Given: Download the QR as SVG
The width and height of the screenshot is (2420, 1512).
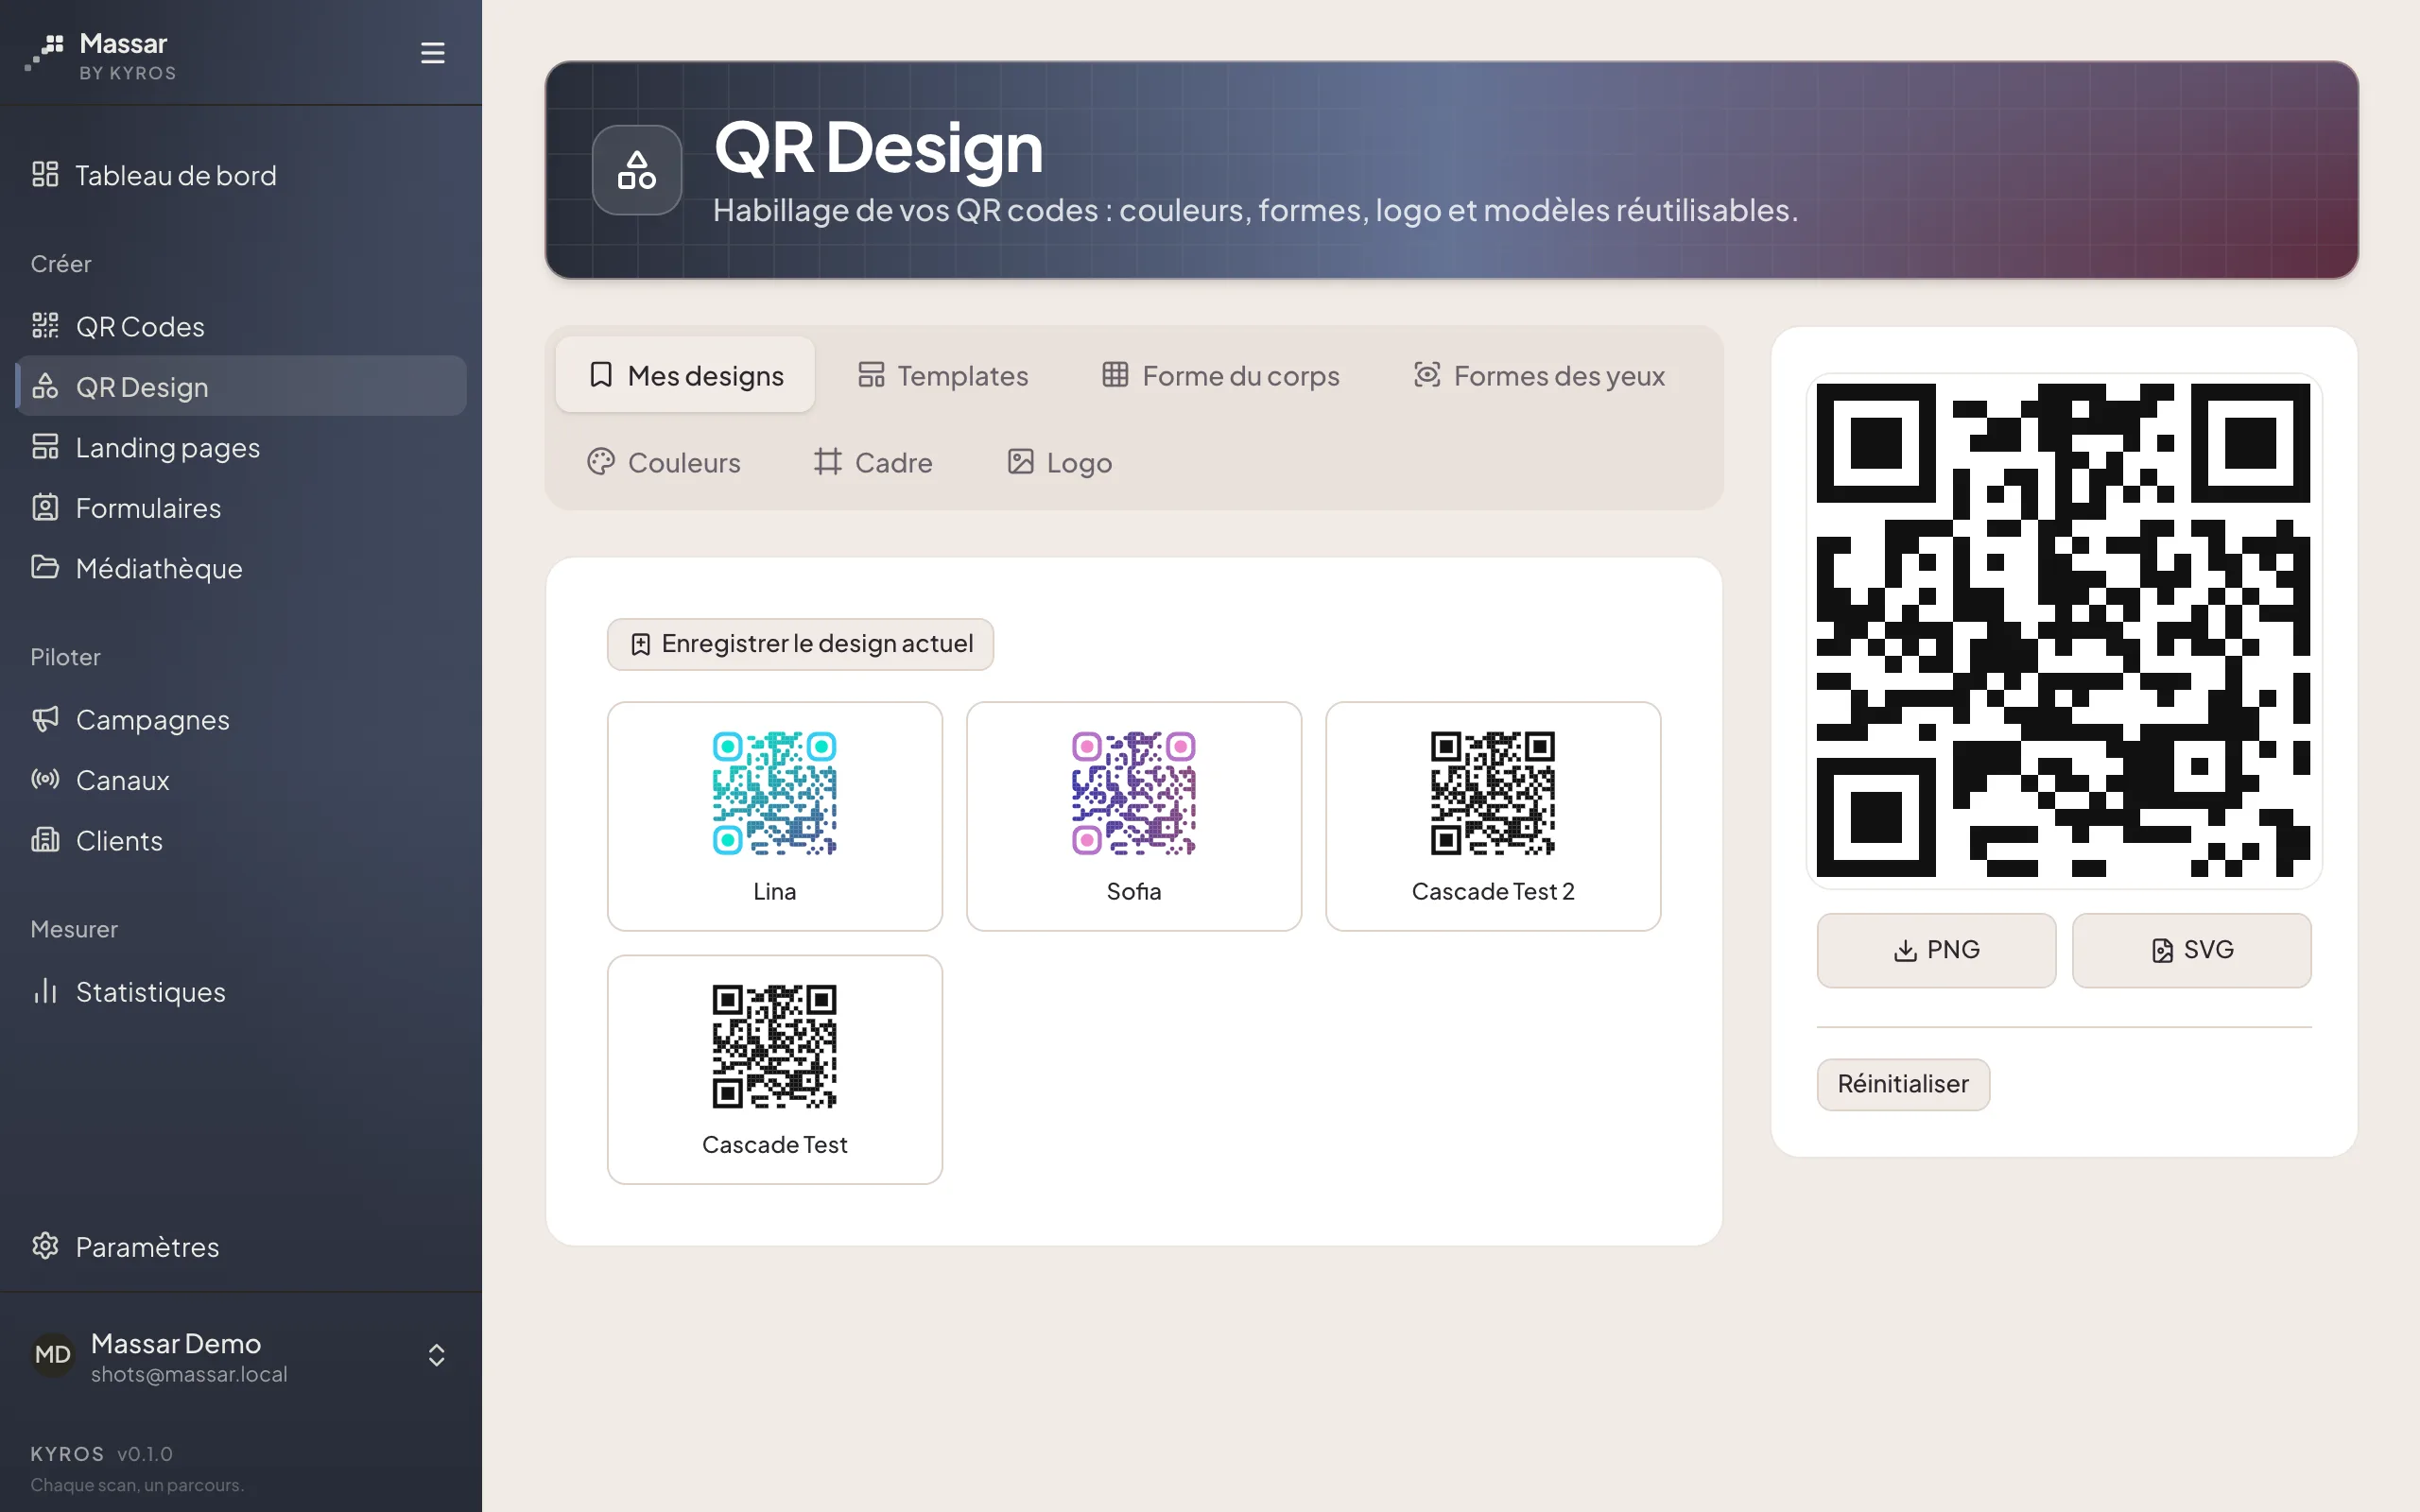Looking at the screenshot, I should click(x=2191, y=950).
